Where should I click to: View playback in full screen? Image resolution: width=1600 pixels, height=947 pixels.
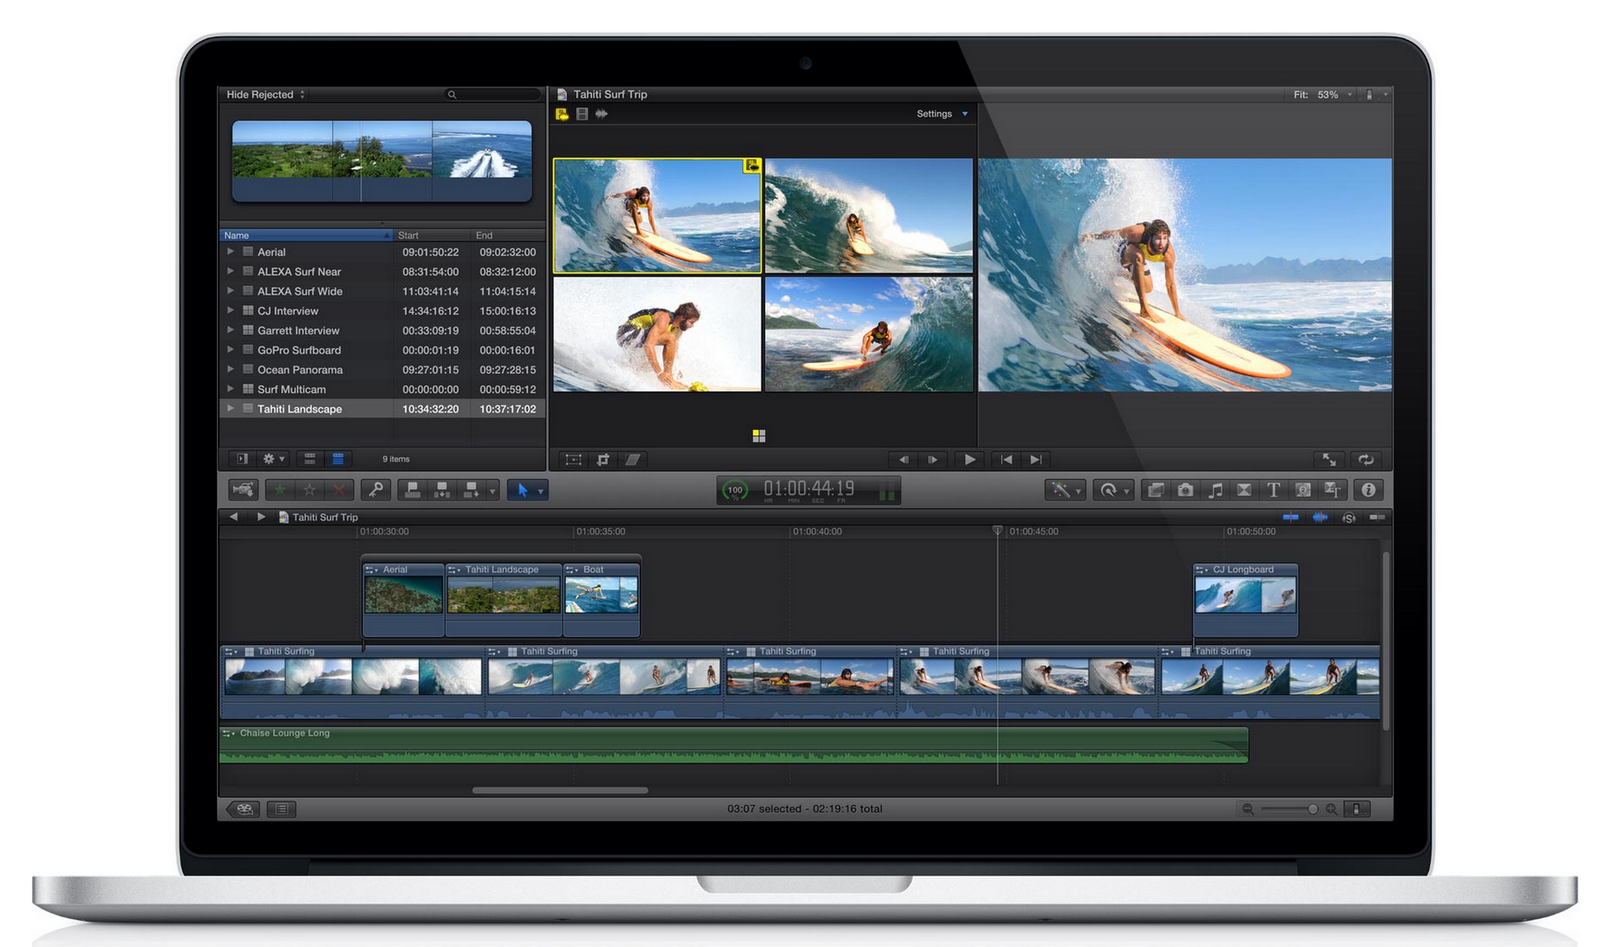[x=1330, y=460]
